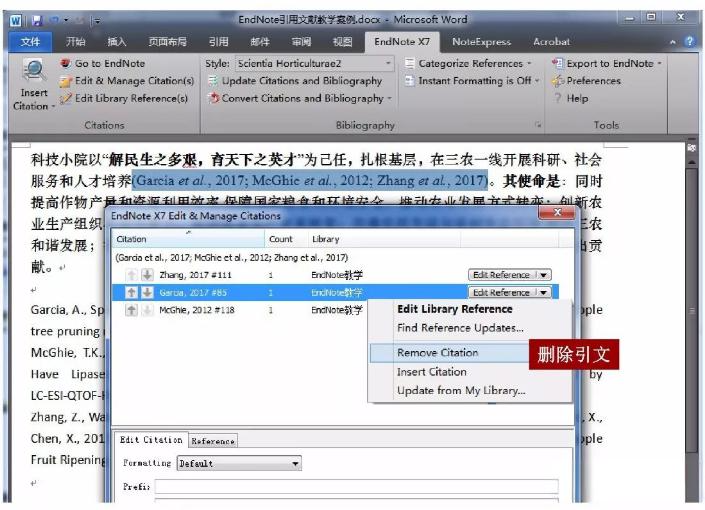This screenshot has width=705, height=510.
Task: Move the Garcia, 2017 citation up
Action: click(x=132, y=293)
